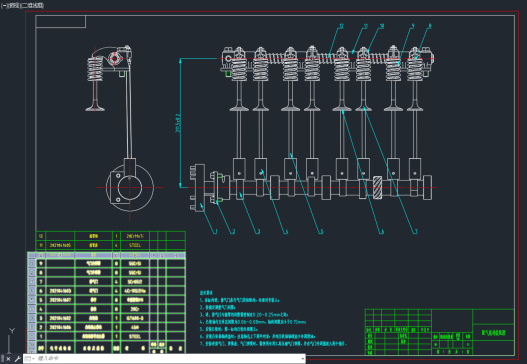Open the 俯视 view control menu
Screen dimensions: 527x364
(13, 5)
